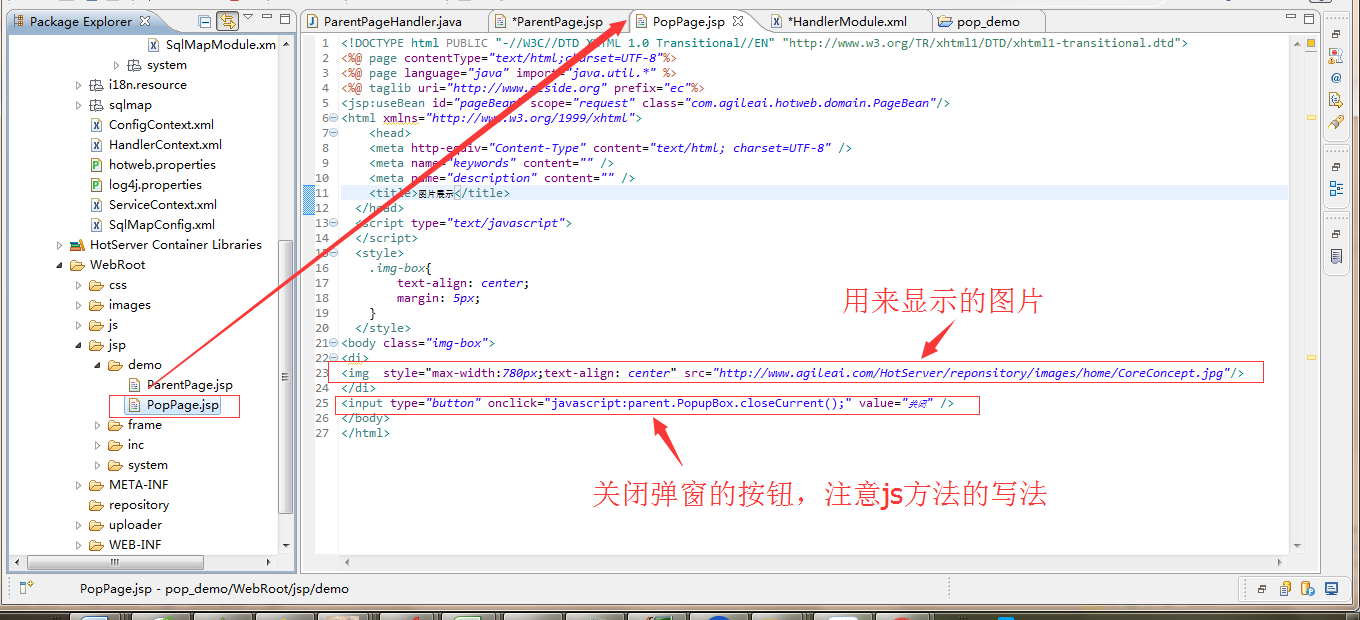Screen dimensions: 1360x620
Task: Open the Declaration fast view icon
Action: click(x=1336, y=100)
